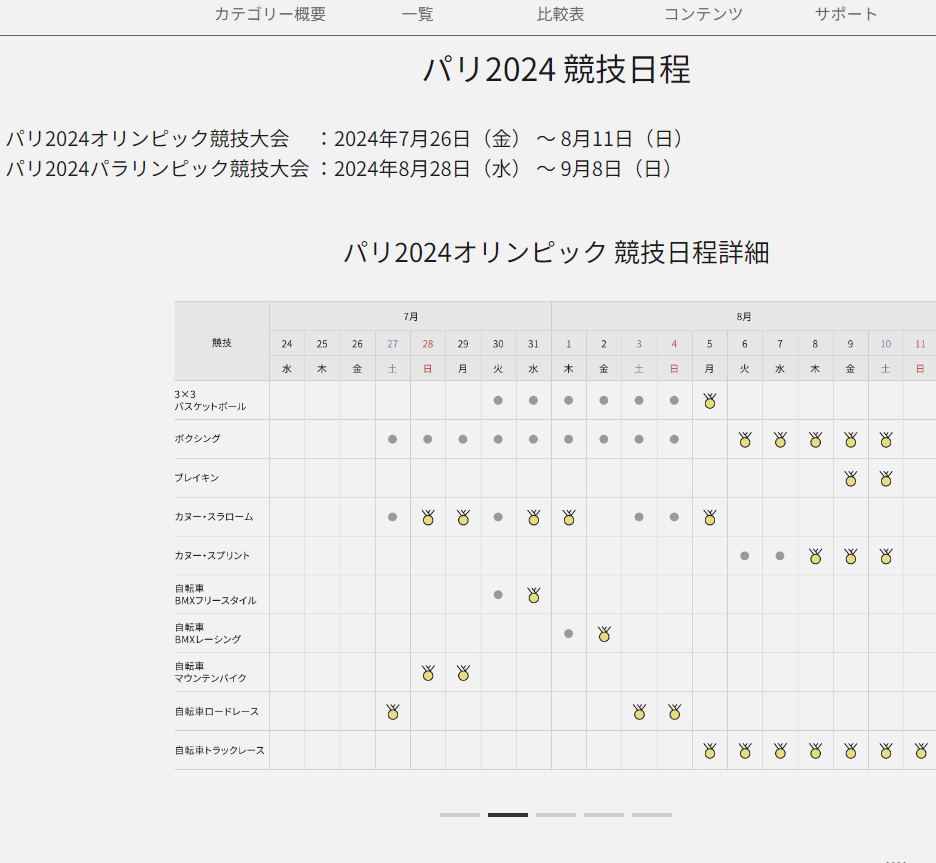Click Track Race medal icon on August 11
Image resolution: width=936 pixels, height=863 pixels.
tap(920, 750)
